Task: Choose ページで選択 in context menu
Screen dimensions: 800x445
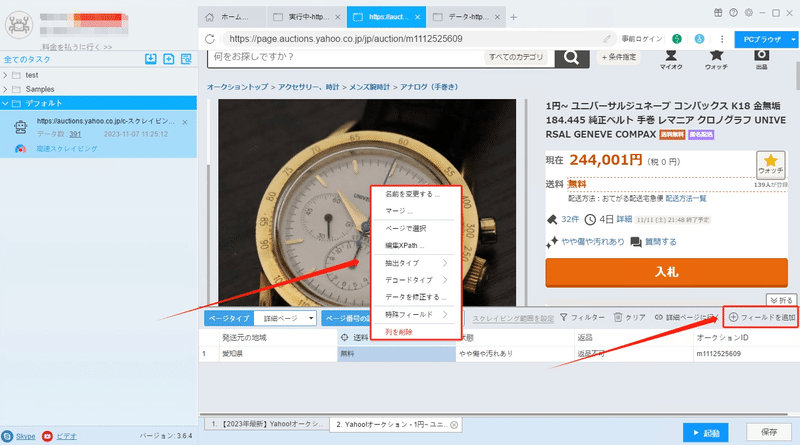Action: click(406, 228)
